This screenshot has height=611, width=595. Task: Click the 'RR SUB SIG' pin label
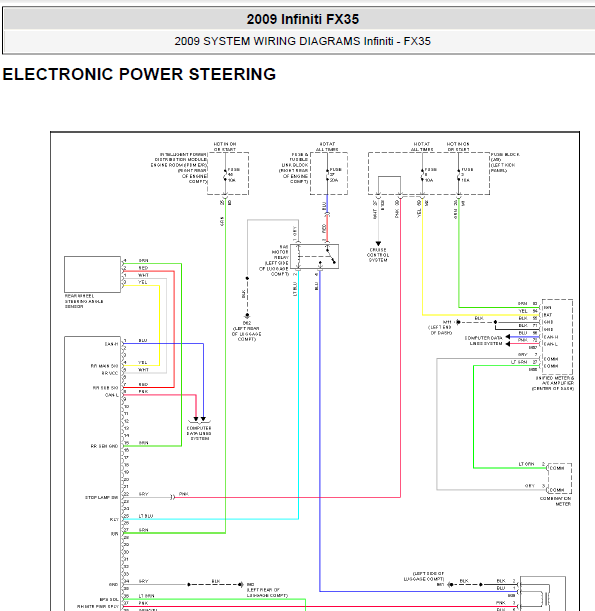(105, 388)
